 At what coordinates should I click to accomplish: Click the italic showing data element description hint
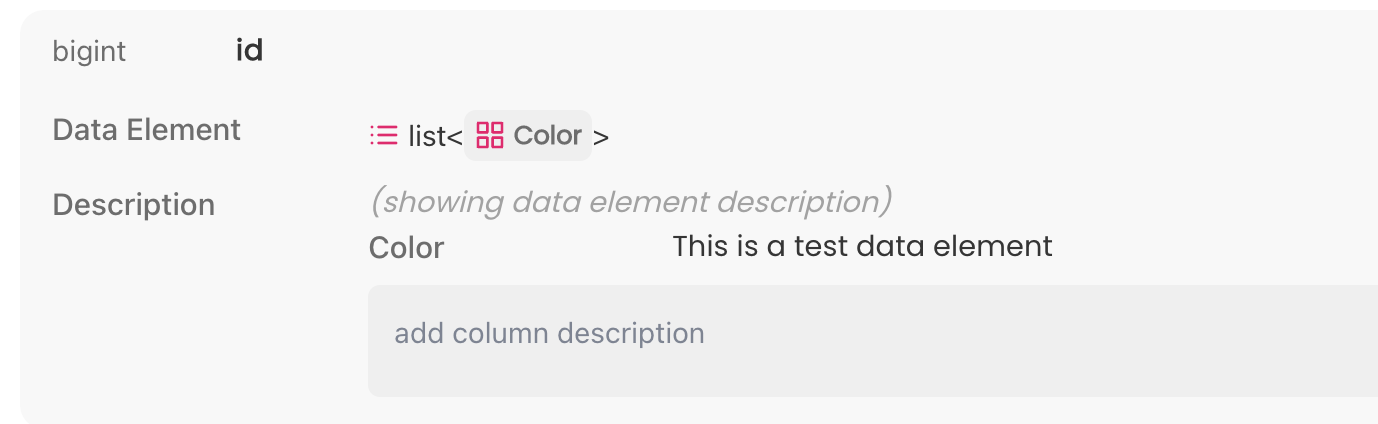630,202
